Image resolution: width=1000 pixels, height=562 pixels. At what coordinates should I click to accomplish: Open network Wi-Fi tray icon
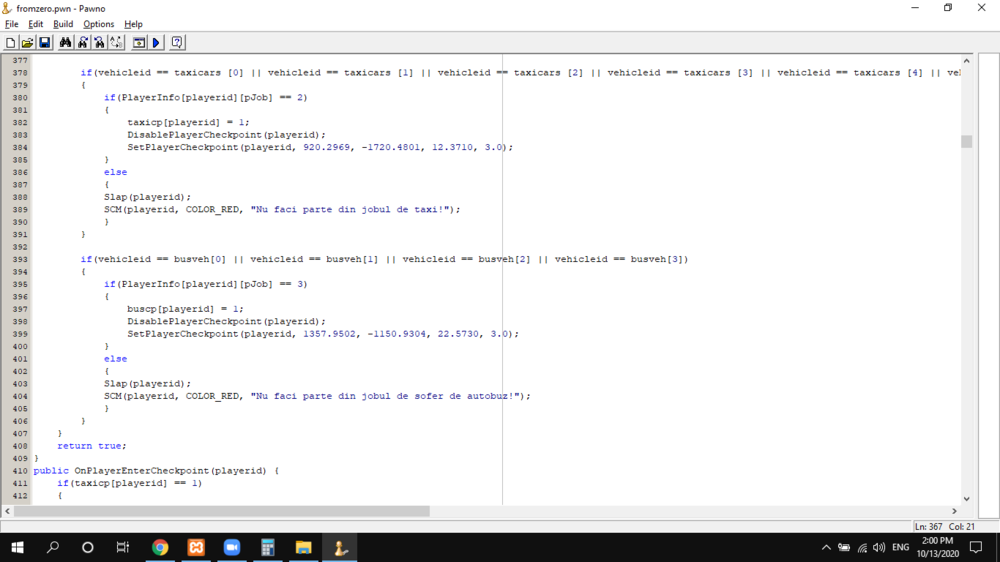[x=862, y=547]
